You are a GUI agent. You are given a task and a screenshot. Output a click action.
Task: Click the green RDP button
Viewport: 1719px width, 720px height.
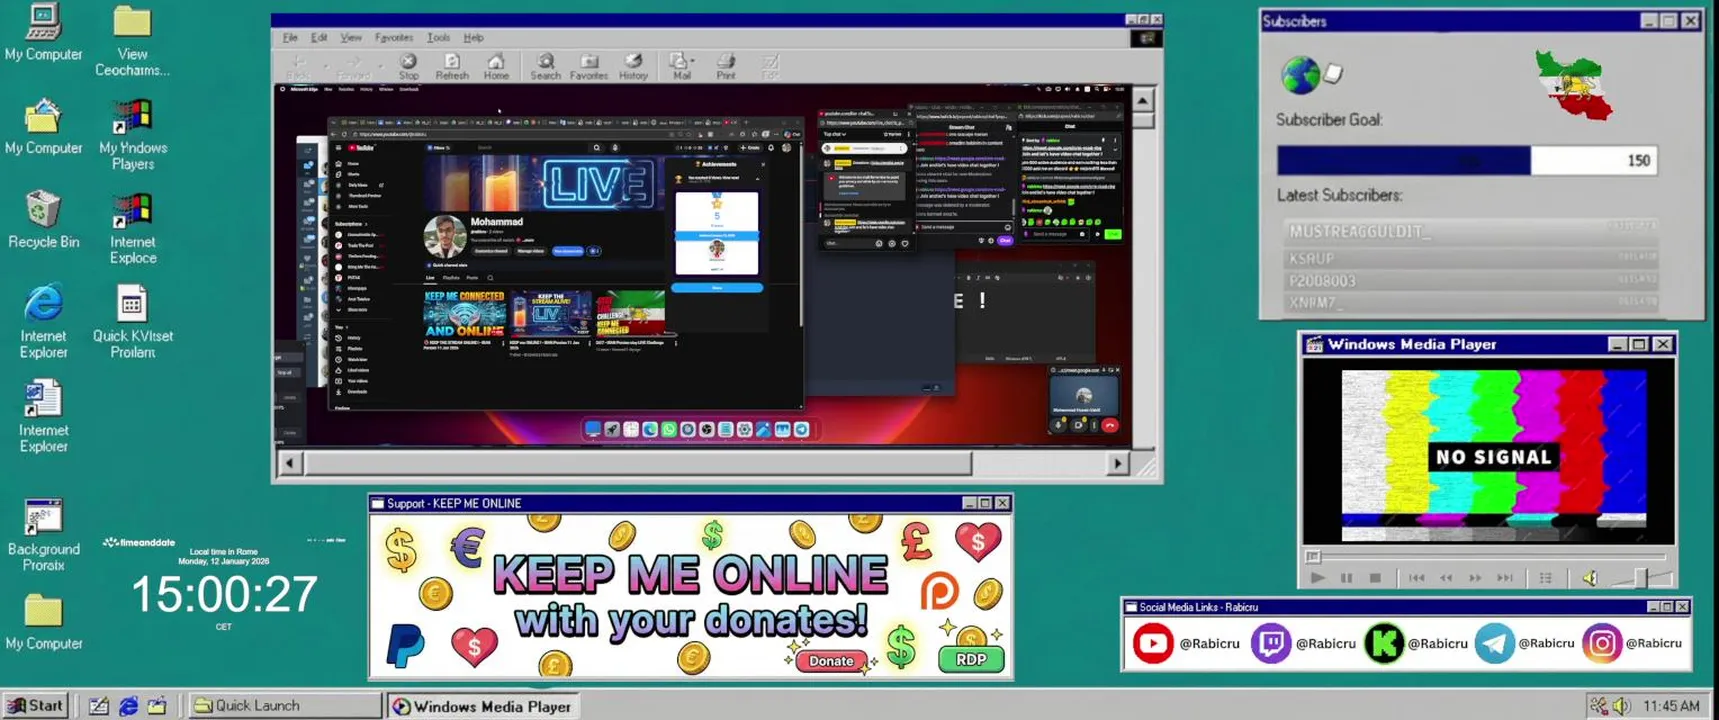click(971, 660)
